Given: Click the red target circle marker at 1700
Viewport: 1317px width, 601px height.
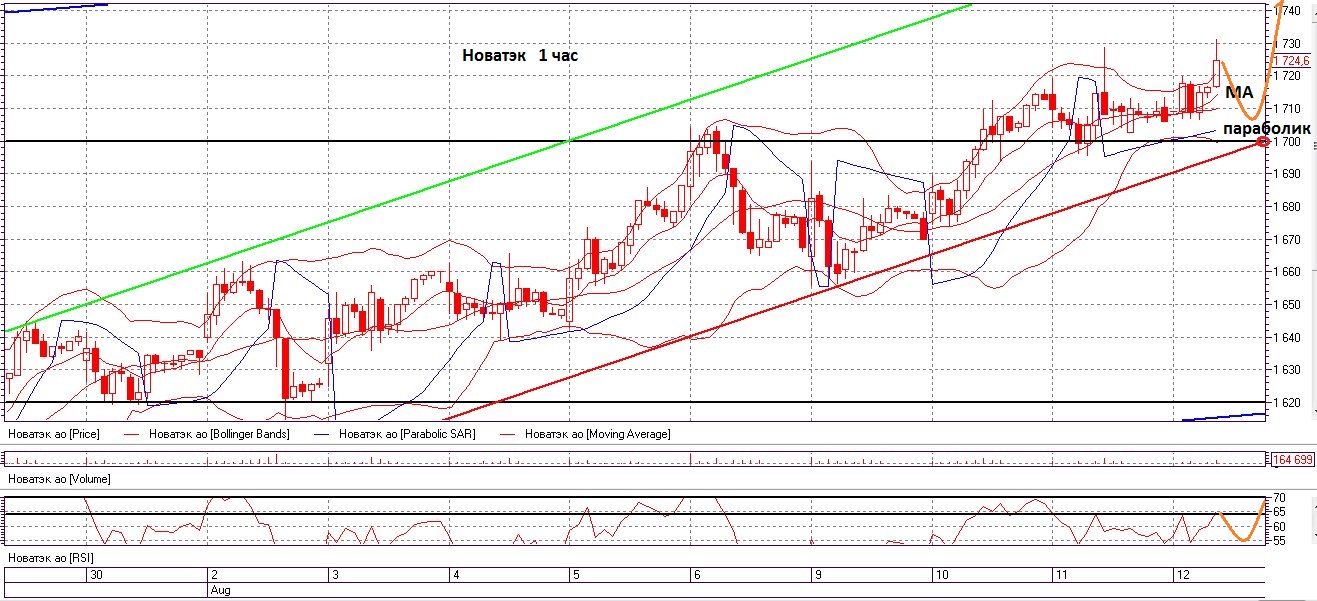Looking at the screenshot, I should click(1264, 141).
